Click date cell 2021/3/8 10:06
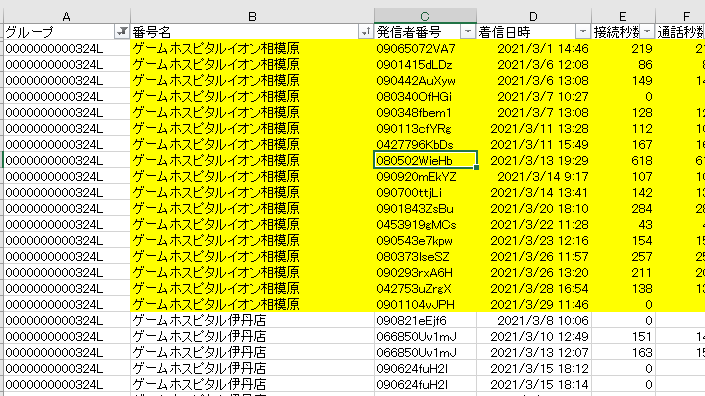The width and height of the screenshot is (705, 396). (x=534, y=320)
